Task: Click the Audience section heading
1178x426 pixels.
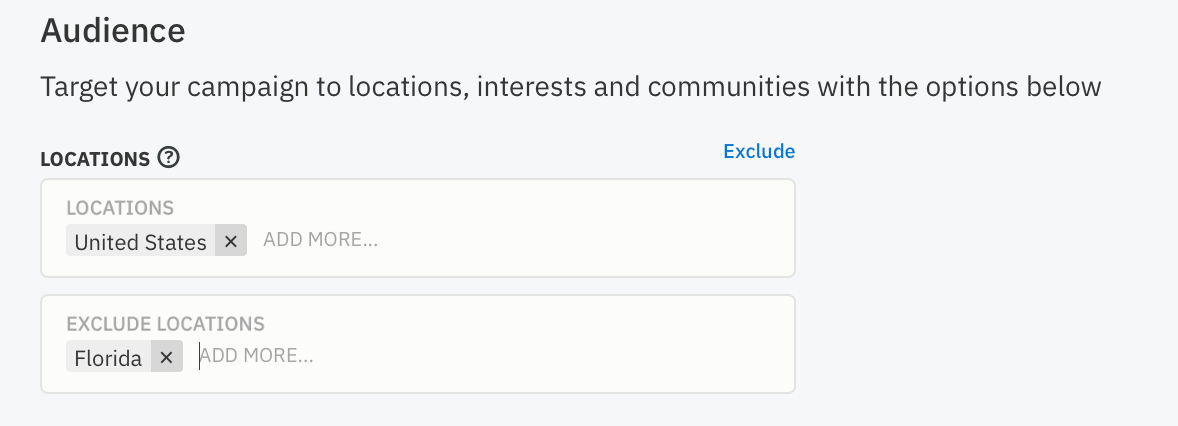Action: (x=113, y=31)
